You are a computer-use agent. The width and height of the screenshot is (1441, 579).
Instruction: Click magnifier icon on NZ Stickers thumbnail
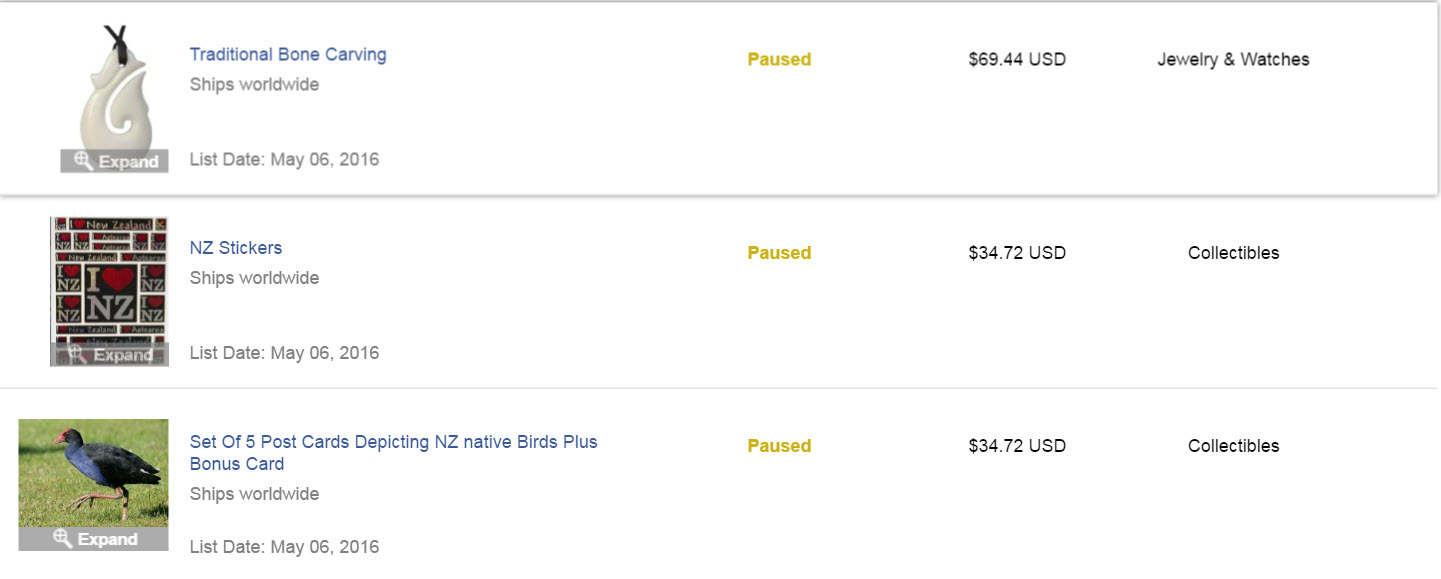[x=77, y=354]
